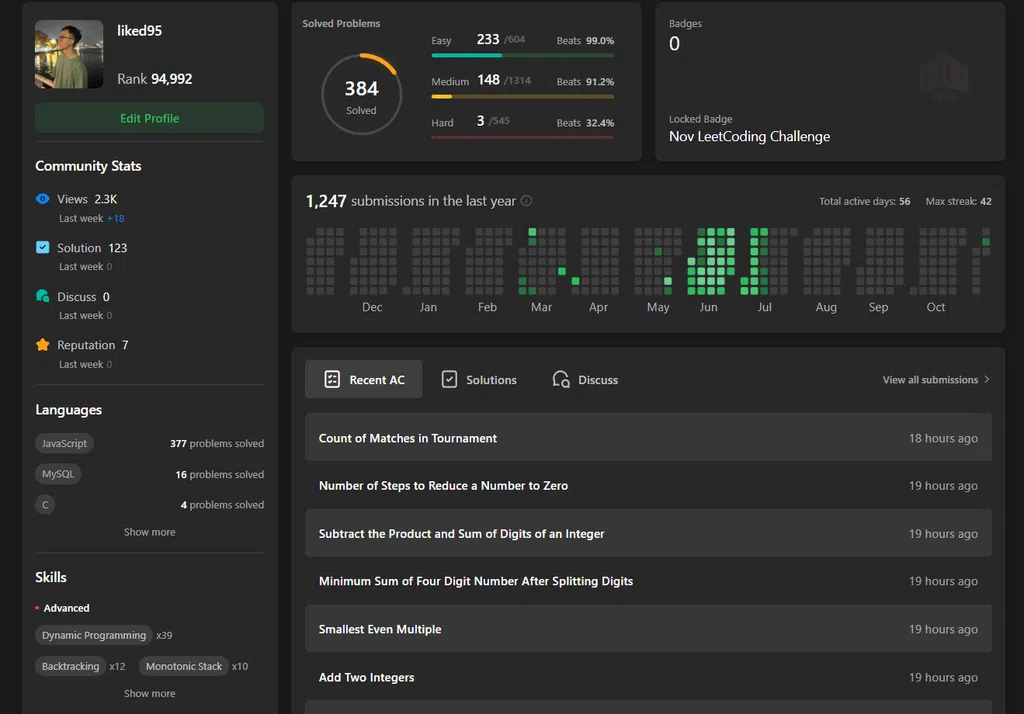Click the Nov LeetCoding Challenge badge name
Image resolution: width=1024 pixels, height=714 pixels.
749,137
